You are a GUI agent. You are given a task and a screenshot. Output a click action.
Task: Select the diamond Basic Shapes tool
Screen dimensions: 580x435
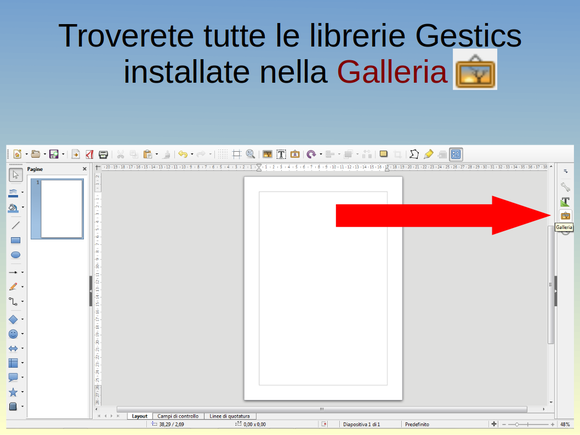[x=13, y=319]
